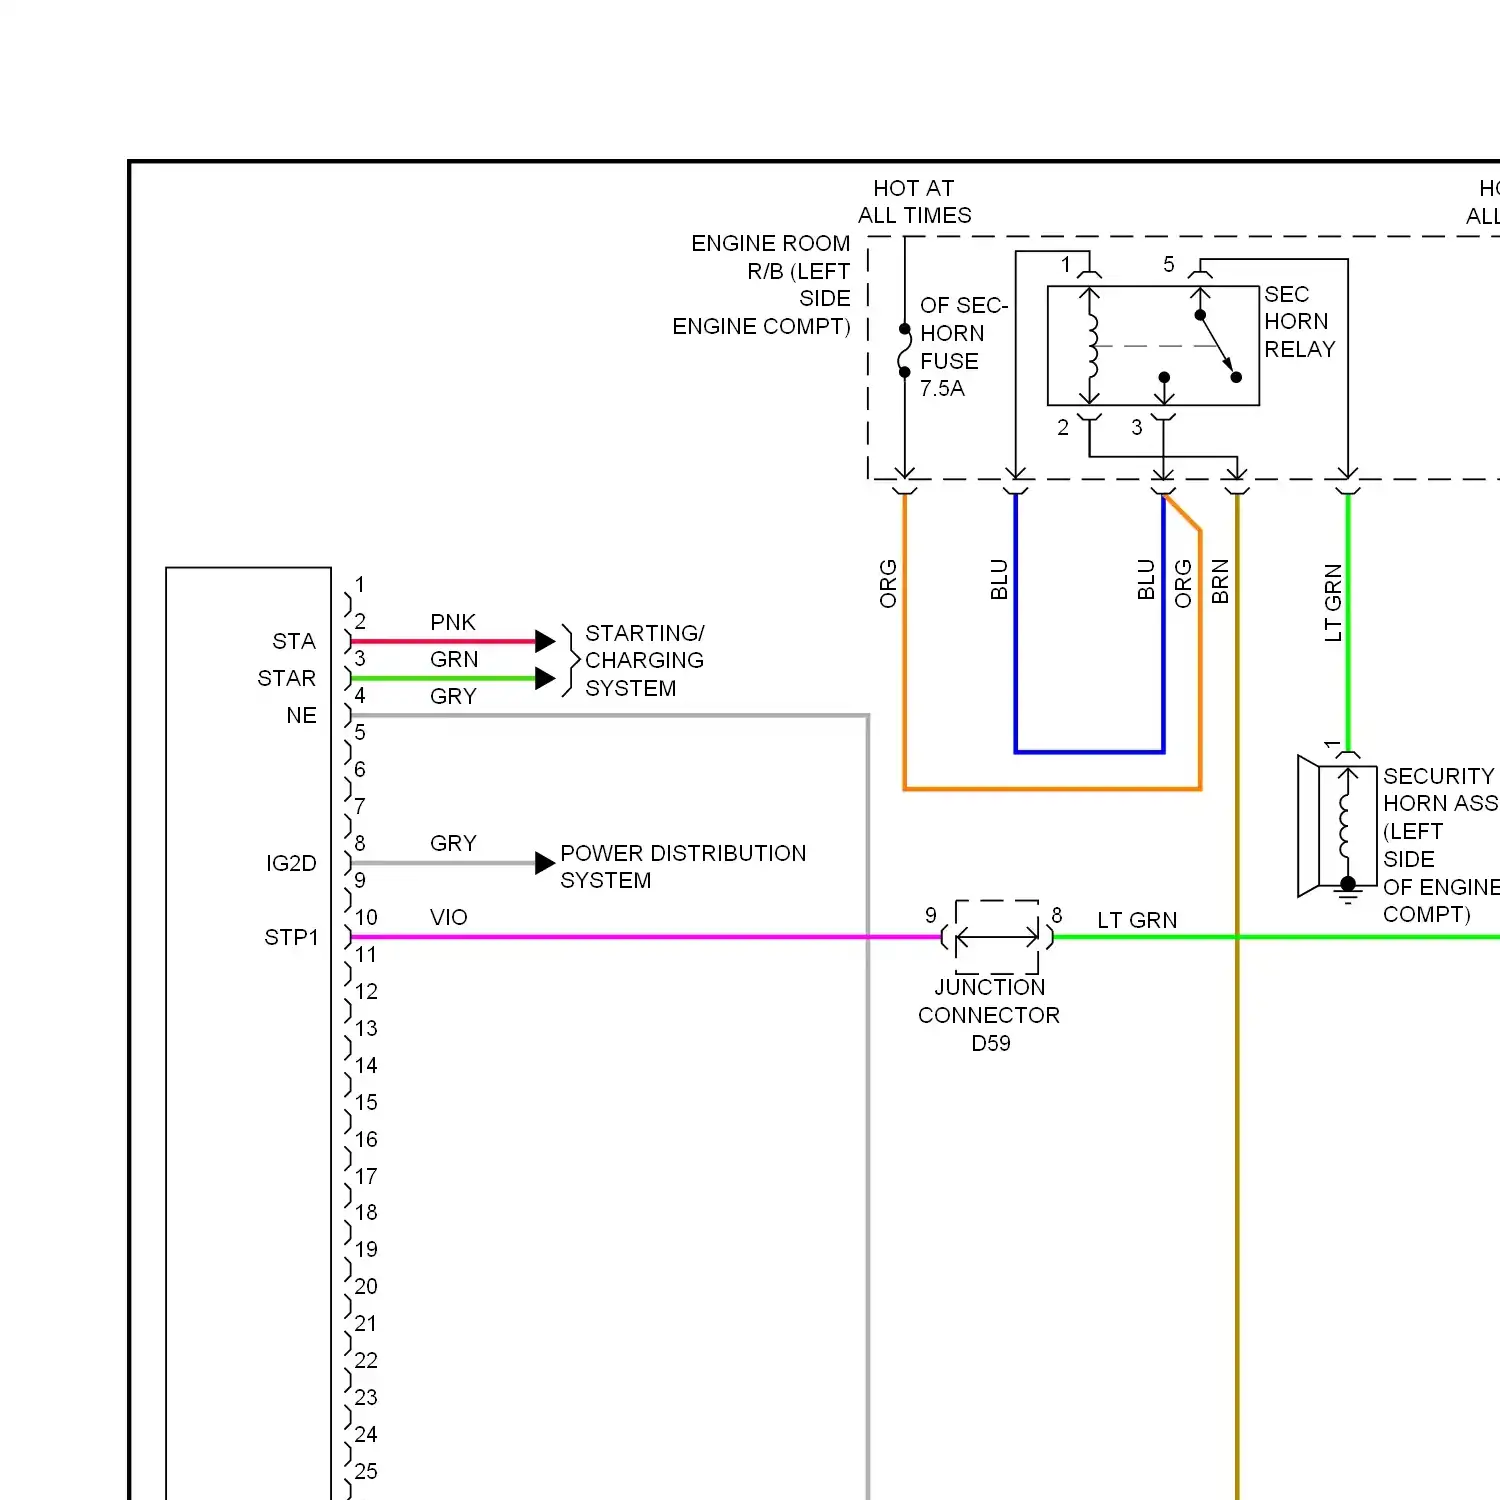The width and height of the screenshot is (1500, 1500).
Task: Click the POWER DISTRIBUTION SYSTEM reference text
Action: 683,866
